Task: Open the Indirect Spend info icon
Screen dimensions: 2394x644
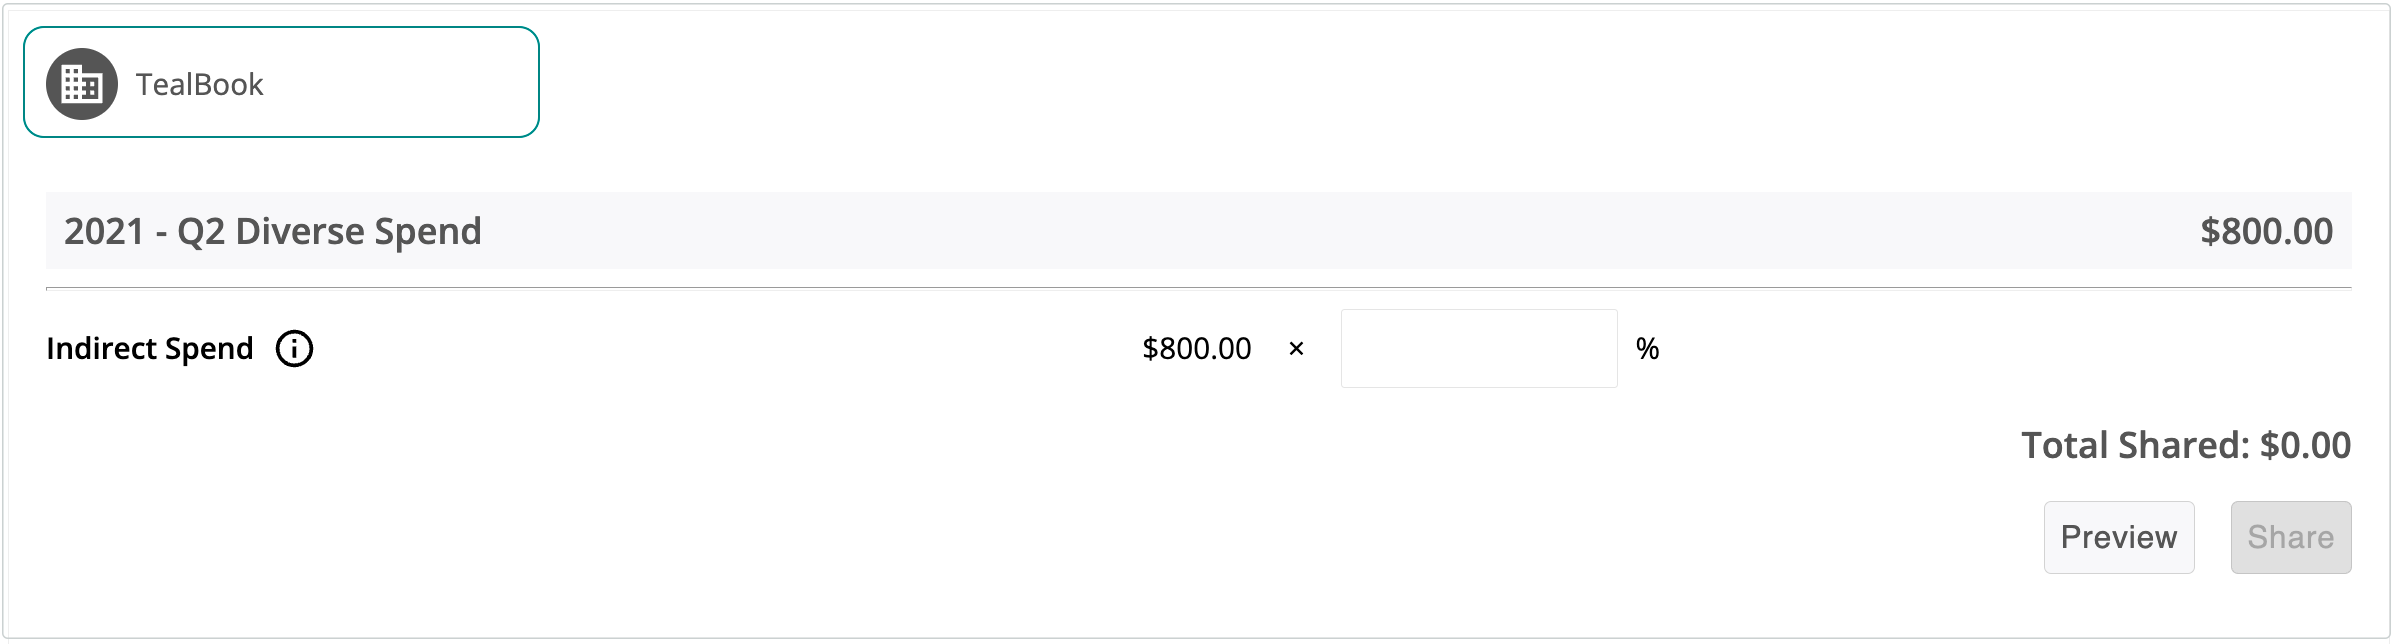Action: pyautogui.click(x=294, y=349)
